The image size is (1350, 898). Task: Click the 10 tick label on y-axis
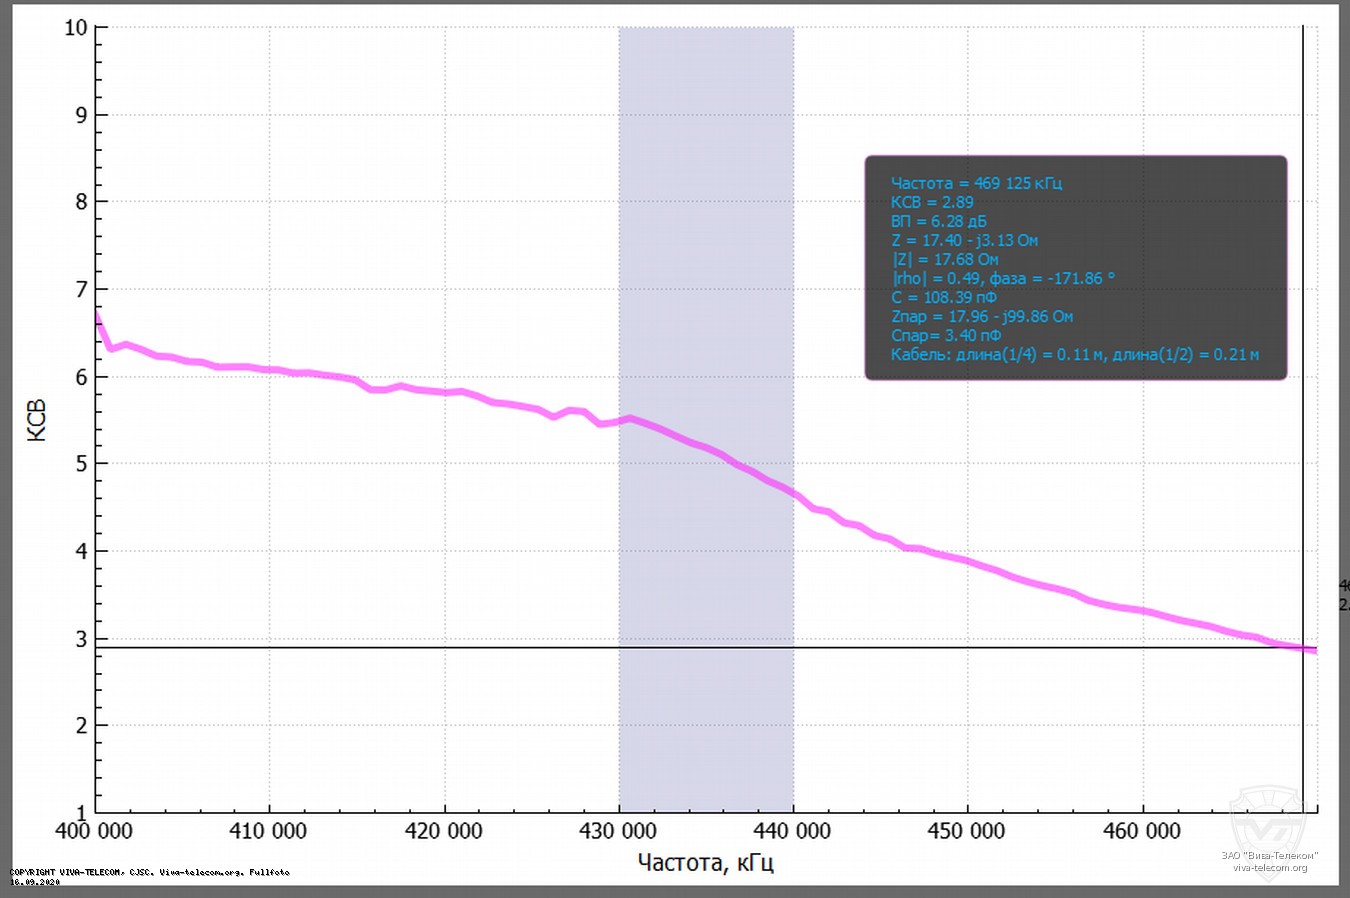click(76, 28)
